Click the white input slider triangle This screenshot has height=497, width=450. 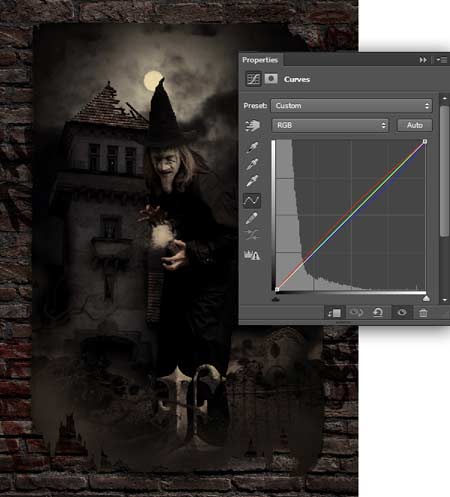[426, 298]
